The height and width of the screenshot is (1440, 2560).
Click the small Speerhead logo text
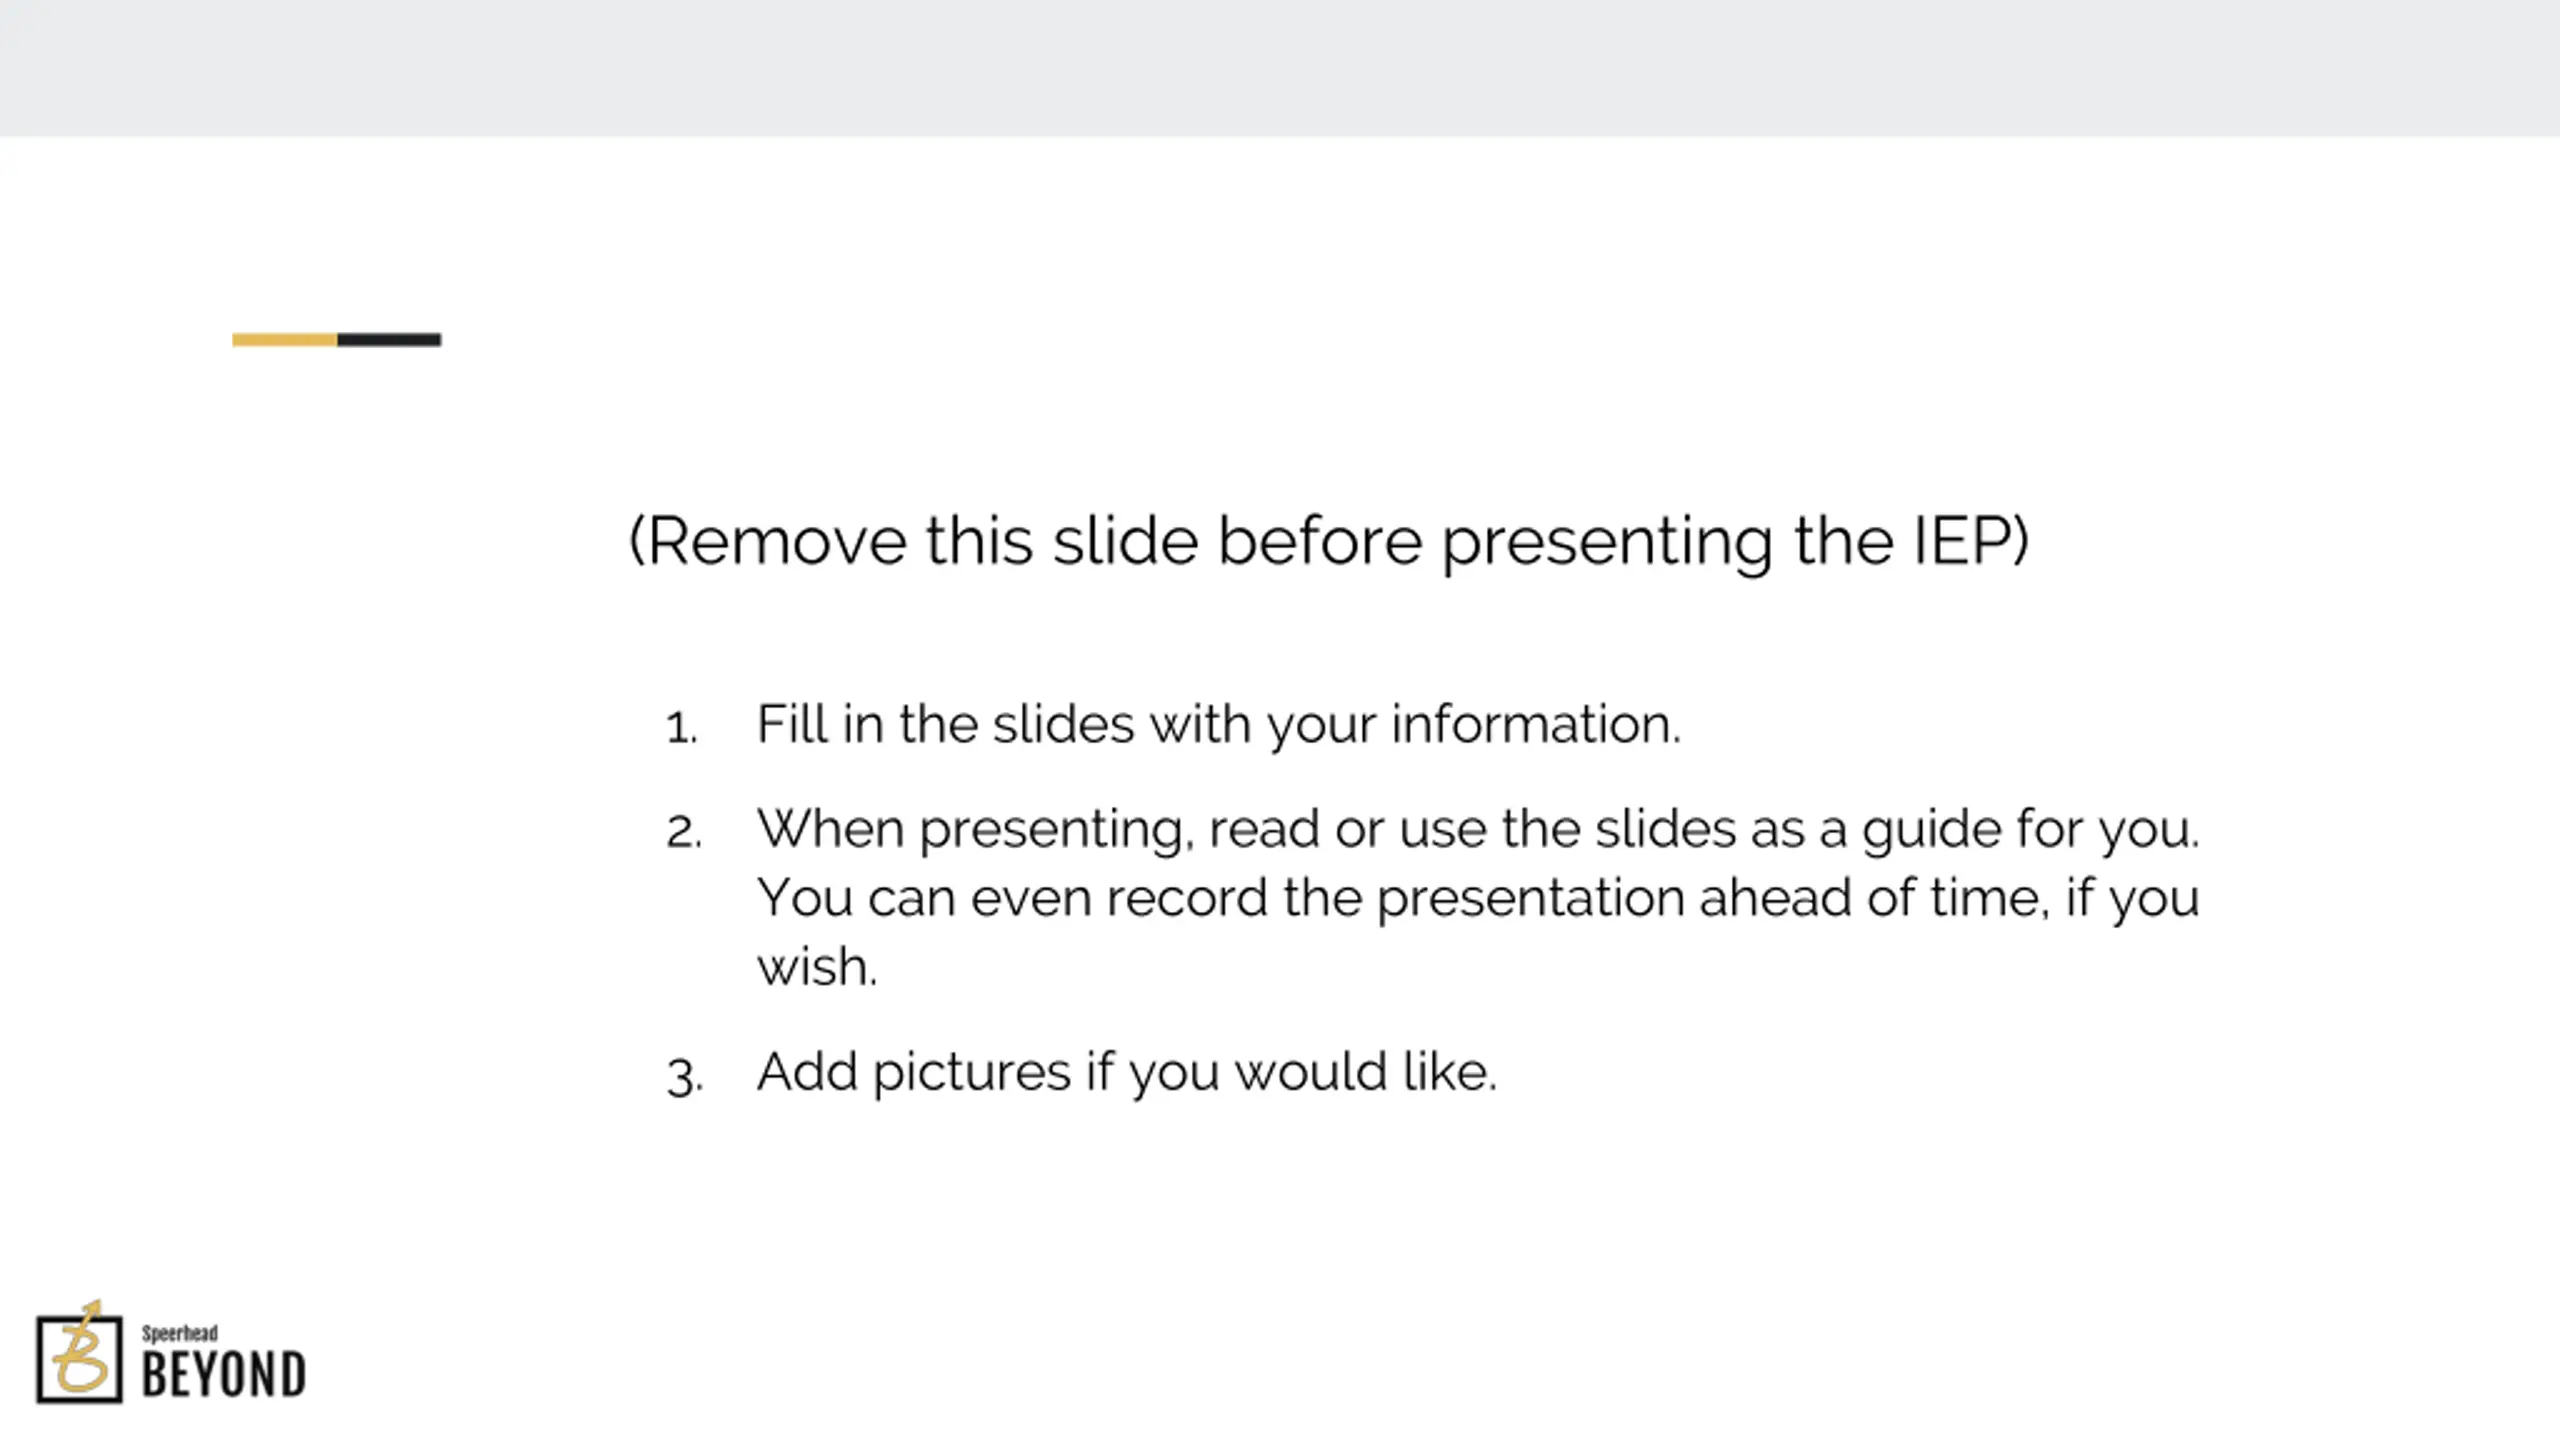(x=180, y=1333)
